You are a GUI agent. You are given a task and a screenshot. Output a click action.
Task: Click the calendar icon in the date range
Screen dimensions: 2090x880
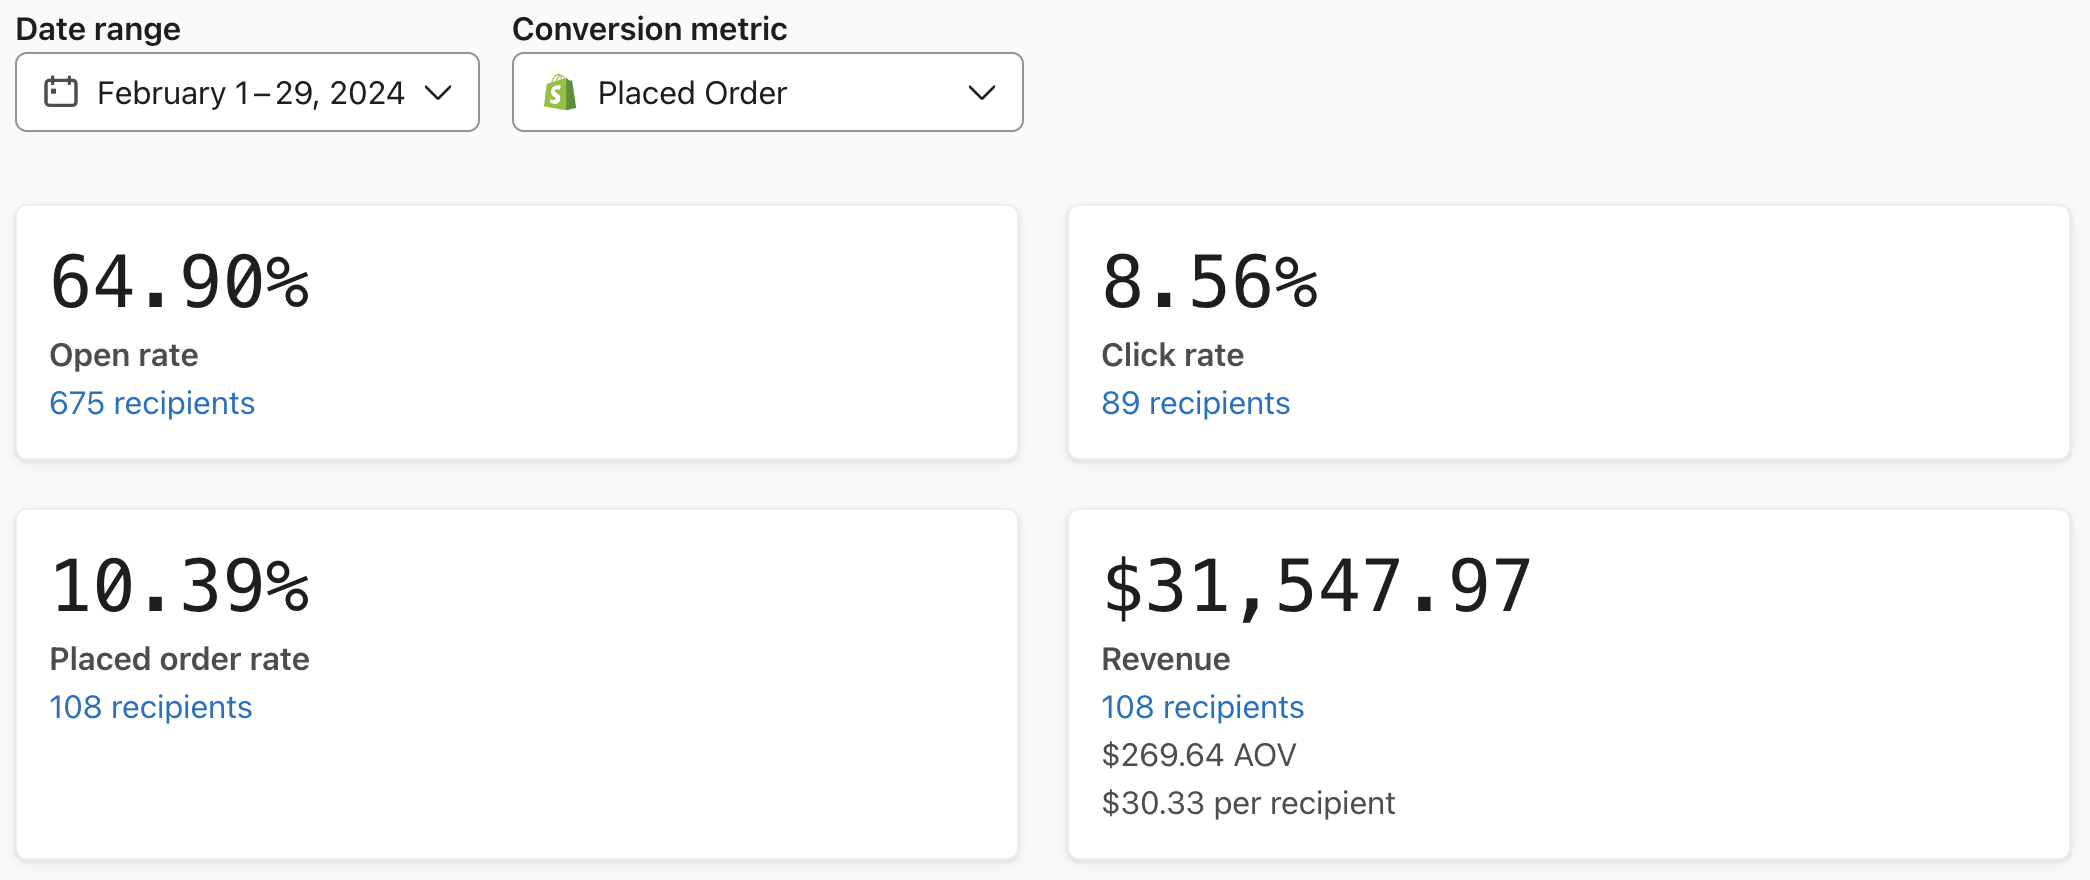point(61,92)
